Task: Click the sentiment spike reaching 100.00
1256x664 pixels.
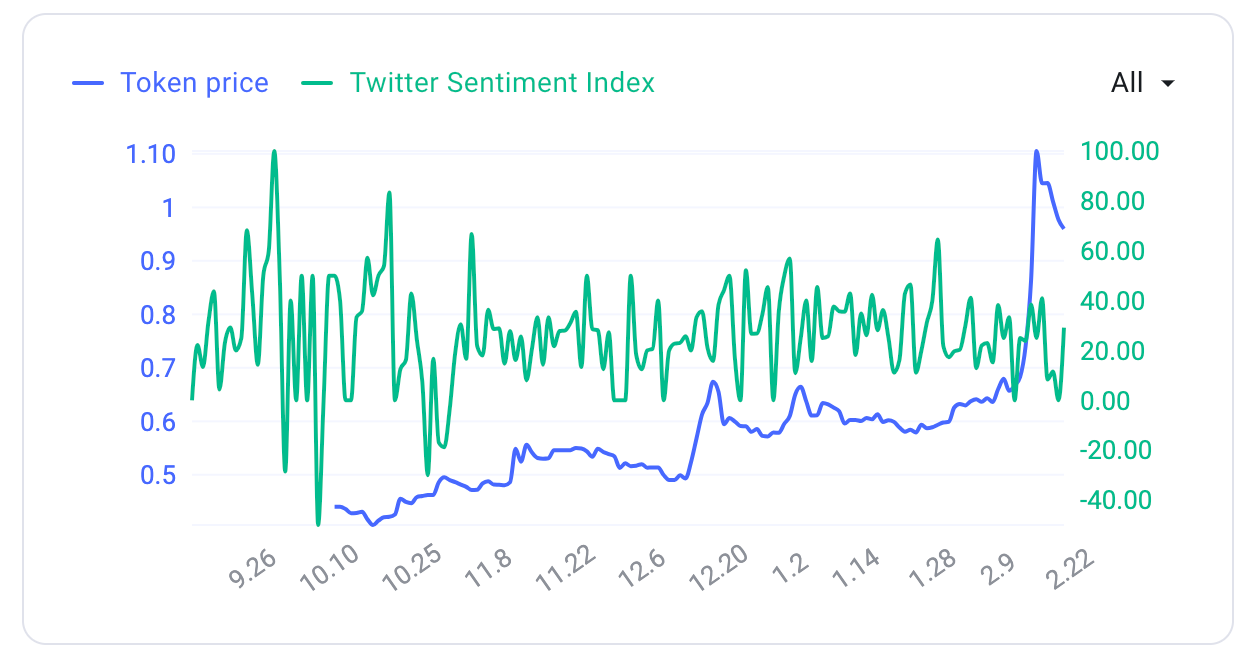Action: 272,152
